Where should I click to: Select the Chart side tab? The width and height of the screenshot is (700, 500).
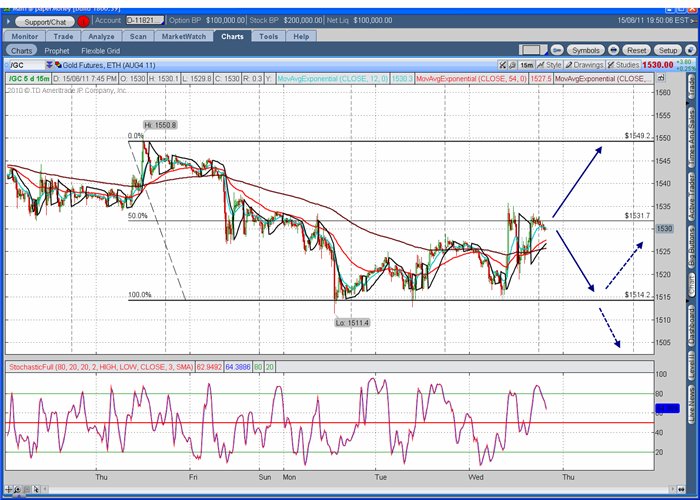692,285
